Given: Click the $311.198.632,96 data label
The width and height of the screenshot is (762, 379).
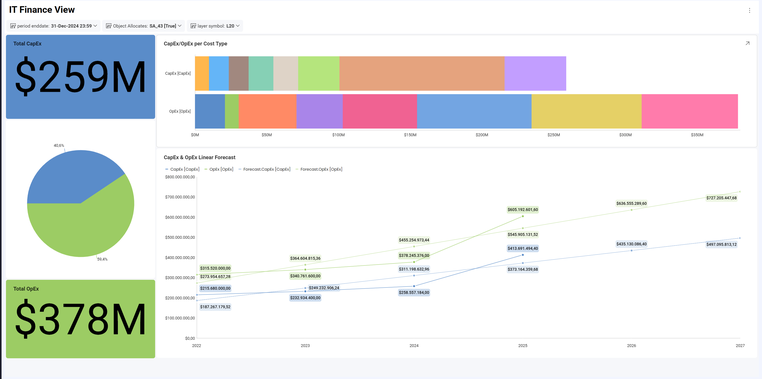Looking at the screenshot, I should tap(414, 269).
